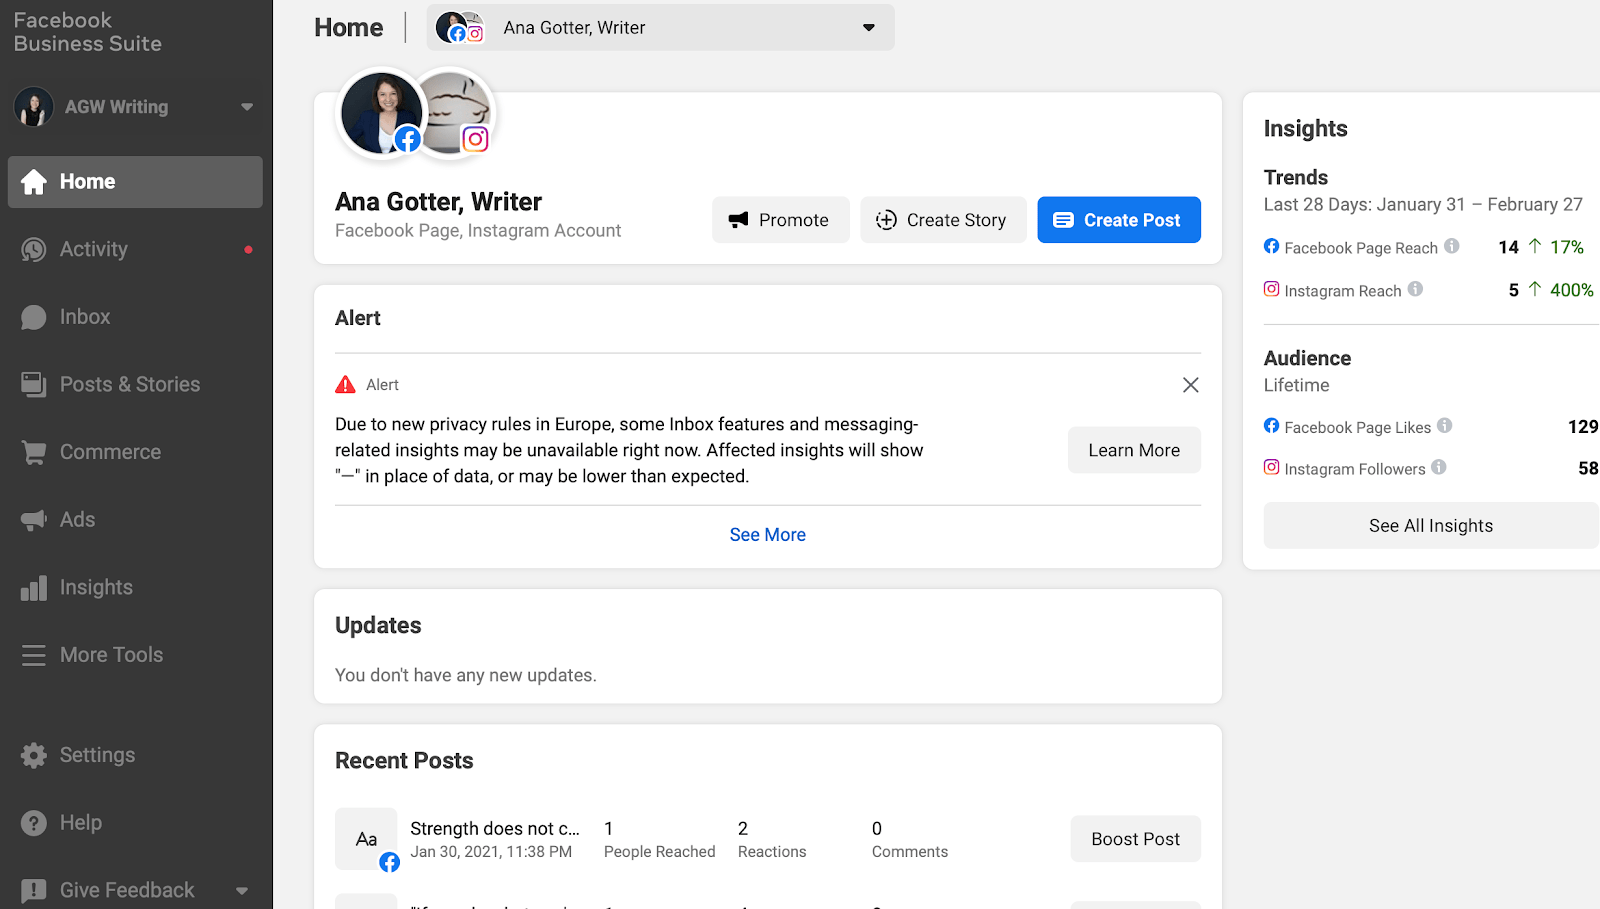Click the Commerce shopping cart icon
The width and height of the screenshot is (1600, 909).
tap(33, 451)
